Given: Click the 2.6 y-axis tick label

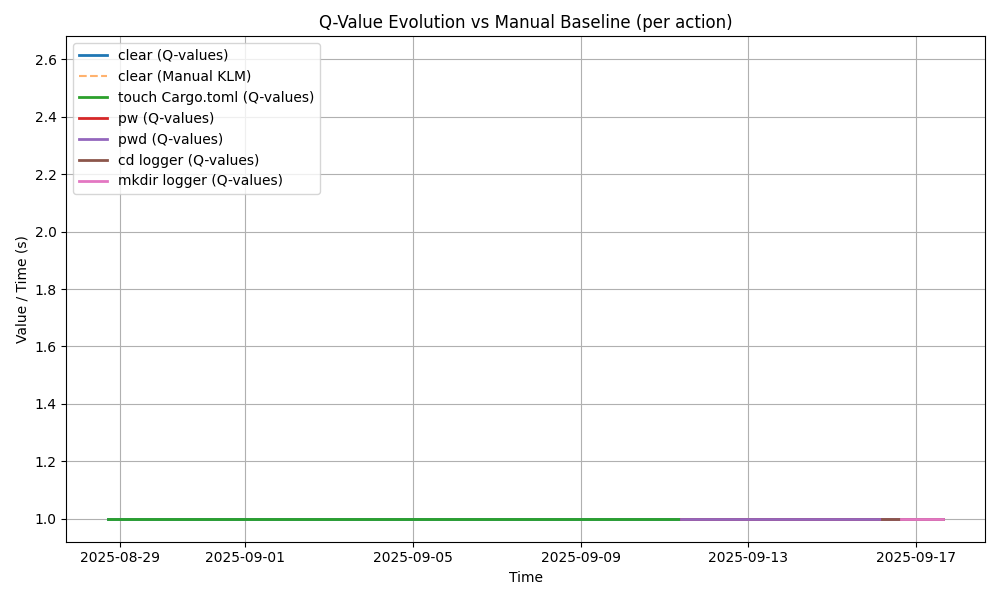Looking at the screenshot, I should (x=46, y=60).
